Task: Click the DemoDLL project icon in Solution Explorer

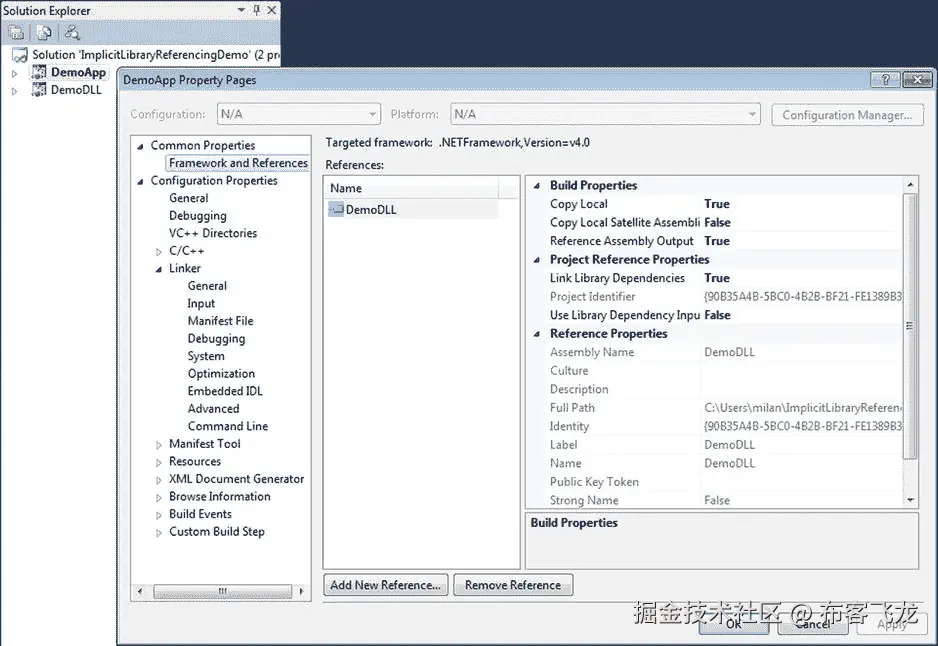Action: coord(38,89)
